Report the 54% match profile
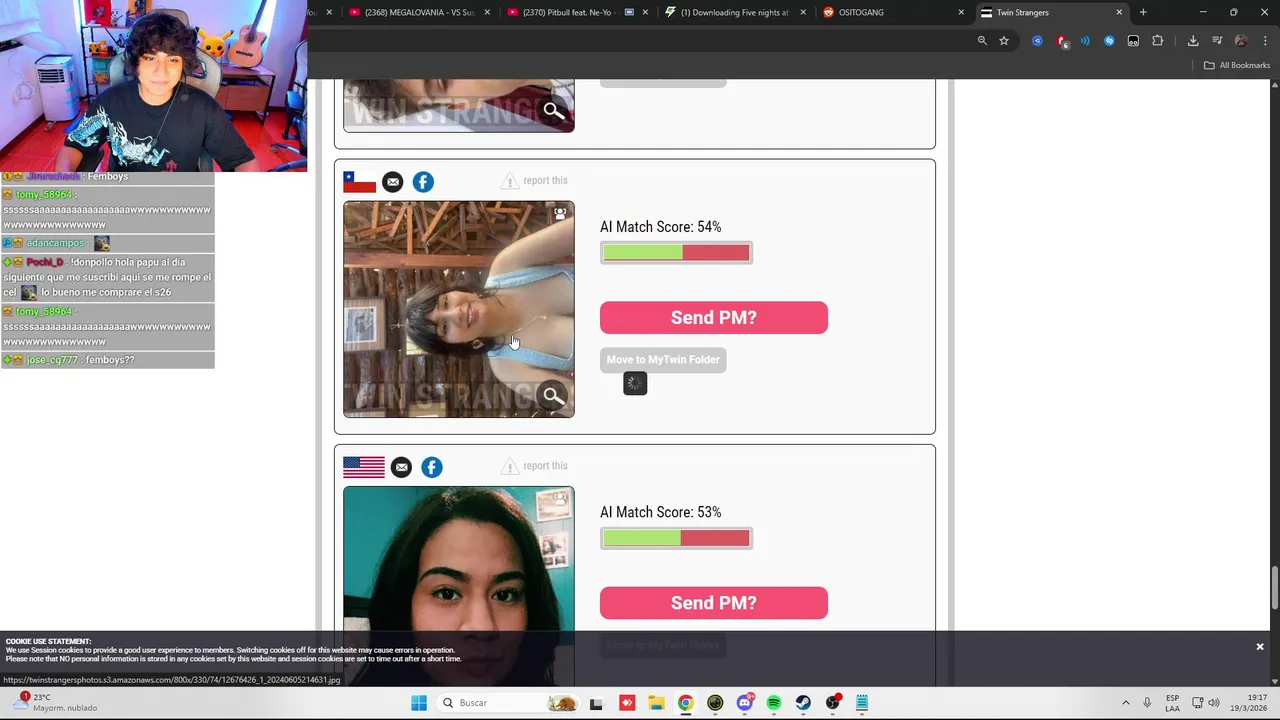This screenshot has height=720, width=1280. 534,181
